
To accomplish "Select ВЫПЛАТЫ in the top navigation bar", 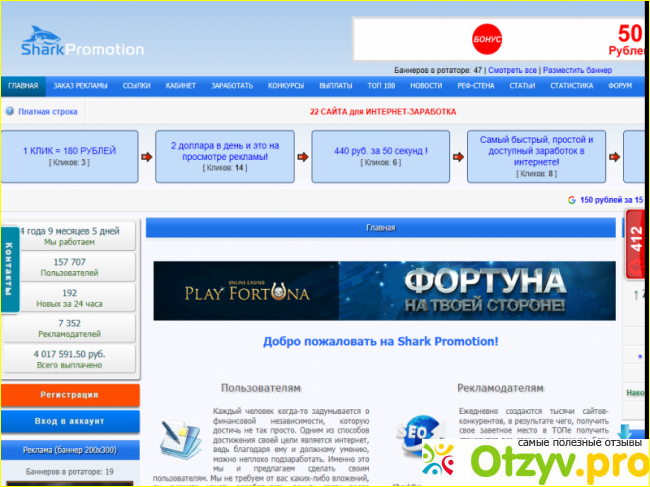I will [335, 86].
